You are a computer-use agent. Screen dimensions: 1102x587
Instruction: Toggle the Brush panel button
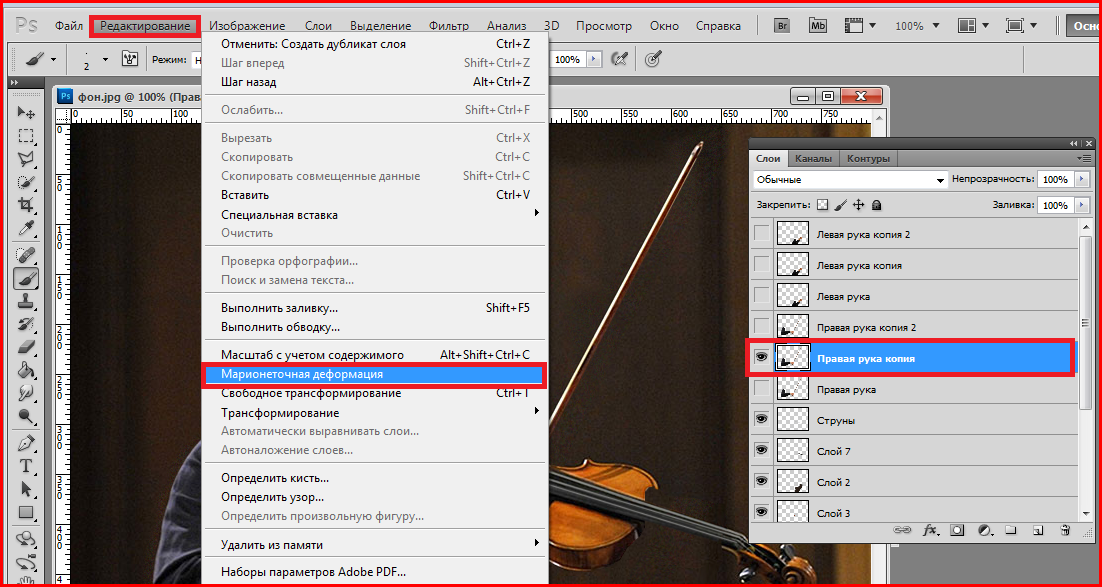(129, 60)
